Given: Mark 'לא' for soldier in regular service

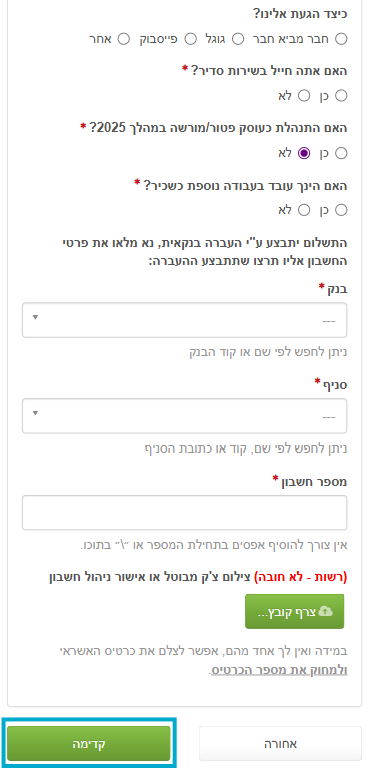Looking at the screenshot, I should pos(304,96).
